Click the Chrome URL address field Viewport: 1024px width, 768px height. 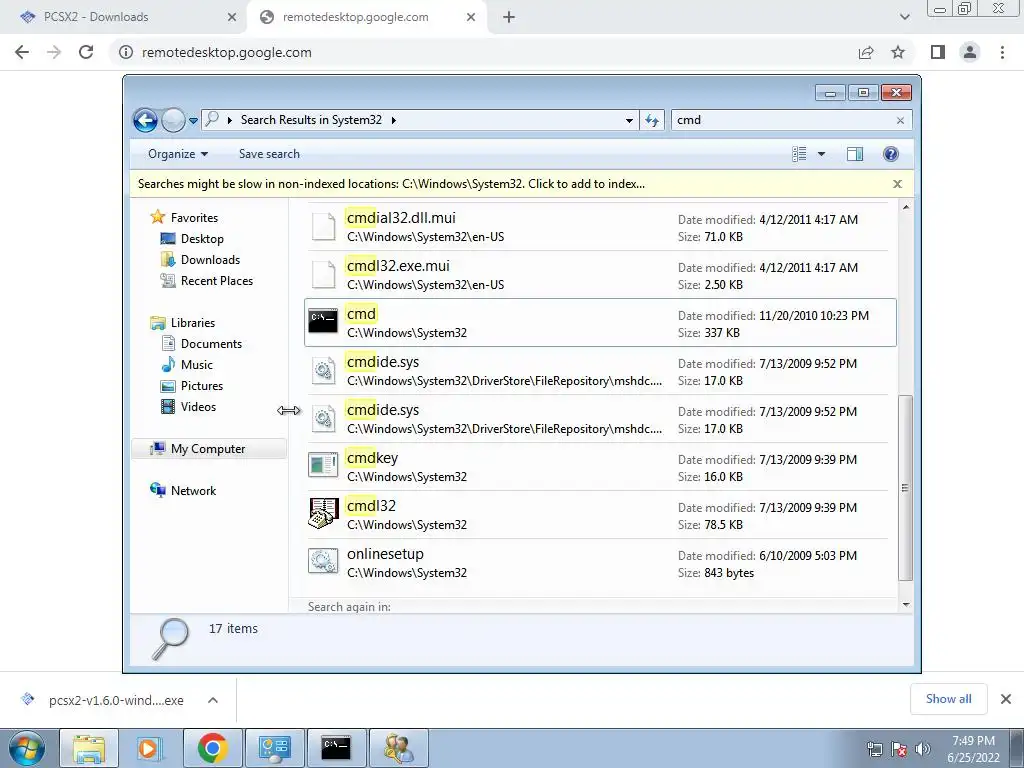pos(483,52)
